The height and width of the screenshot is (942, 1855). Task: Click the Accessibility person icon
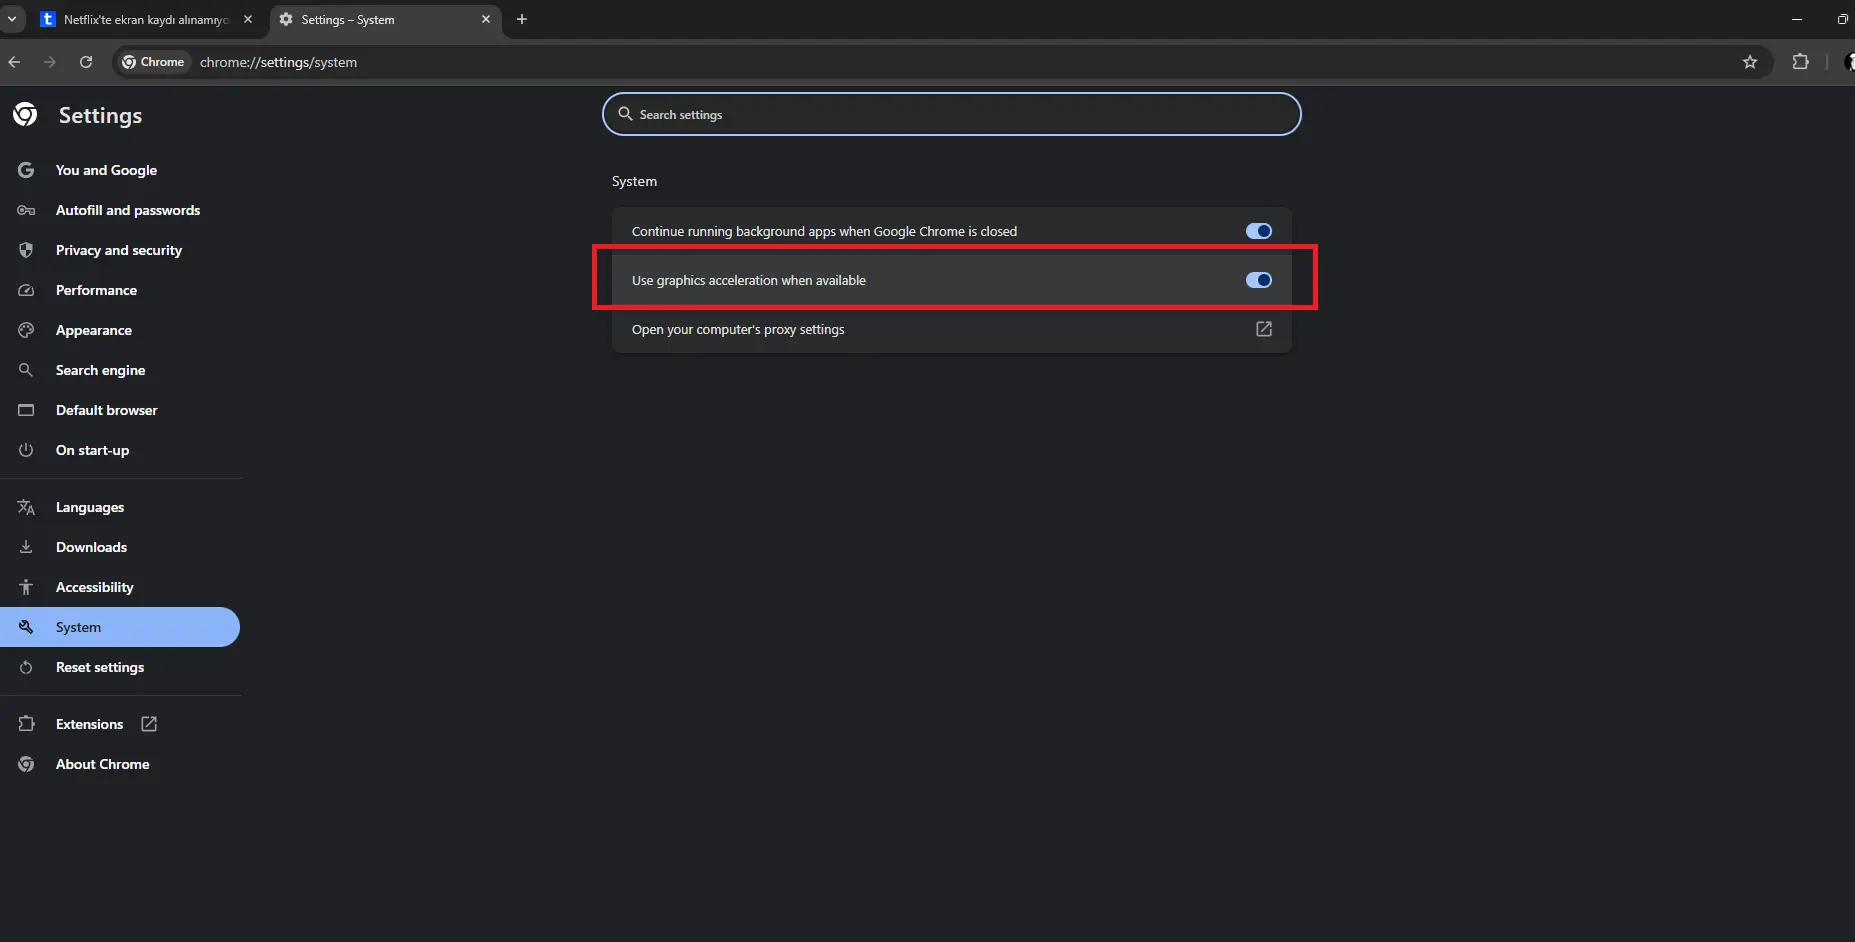tap(26, 587)
